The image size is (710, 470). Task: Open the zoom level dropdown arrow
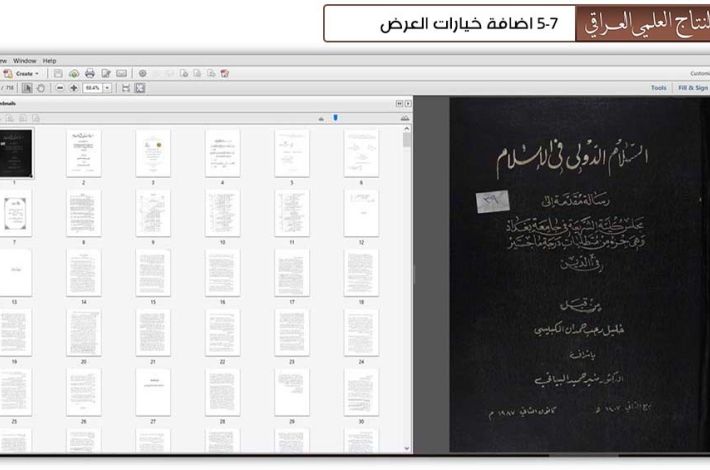(107, 88)
